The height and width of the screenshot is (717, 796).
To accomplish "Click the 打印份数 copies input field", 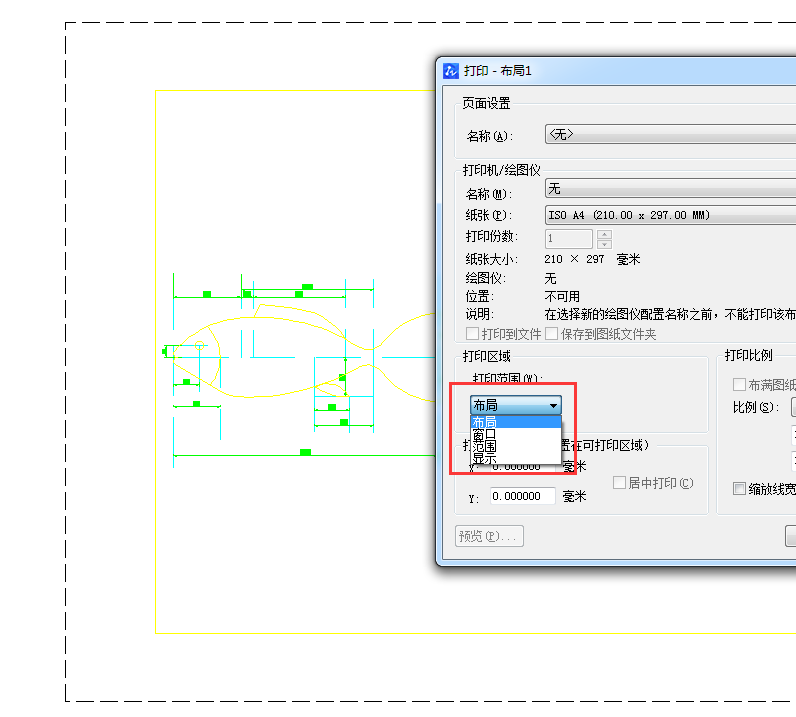I will (569, 239).
